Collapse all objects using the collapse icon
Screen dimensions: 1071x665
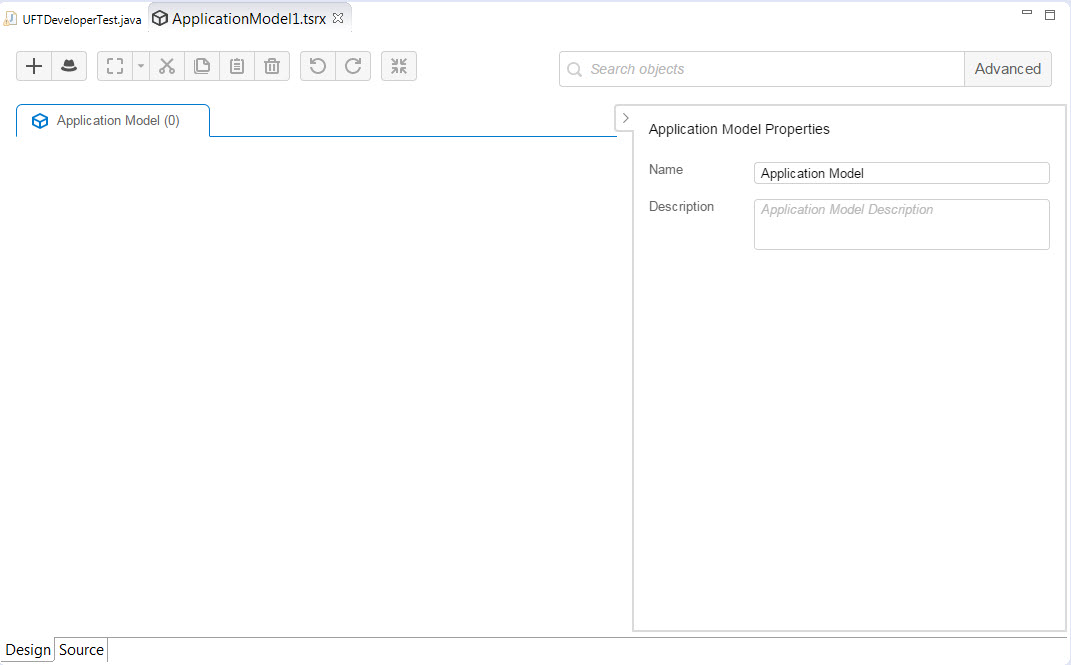399,66
